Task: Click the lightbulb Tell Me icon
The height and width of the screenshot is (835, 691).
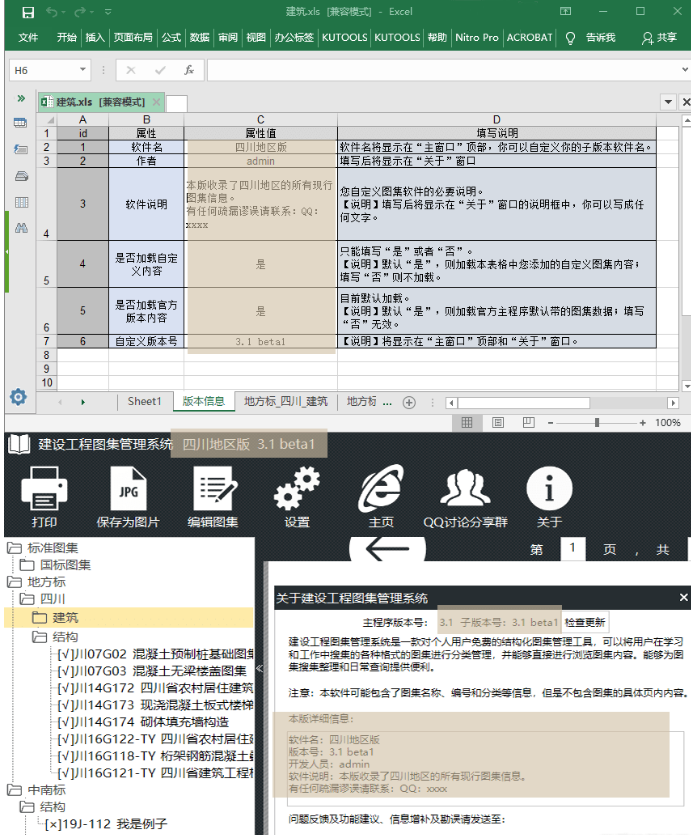Action: coord(570,38)
